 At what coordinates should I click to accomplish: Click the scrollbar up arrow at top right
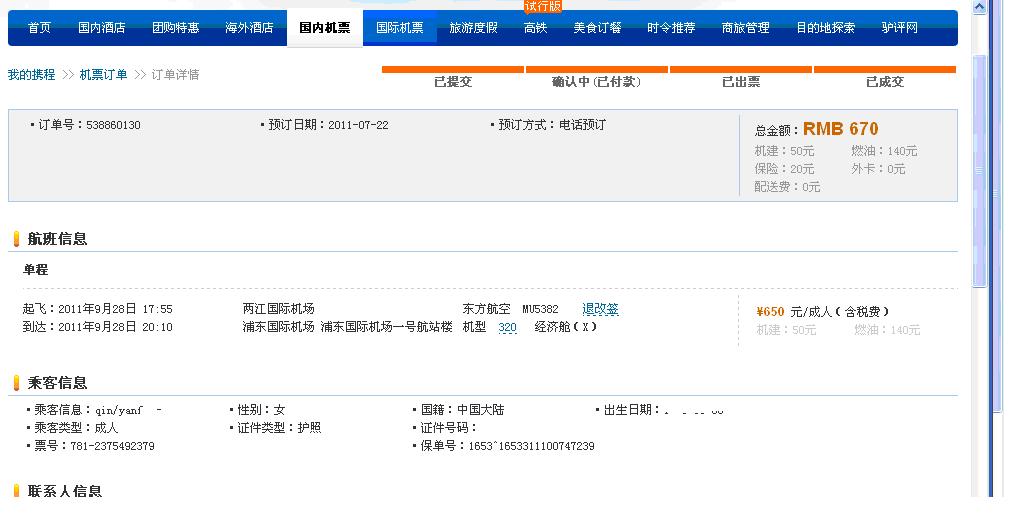coord(980,9)
